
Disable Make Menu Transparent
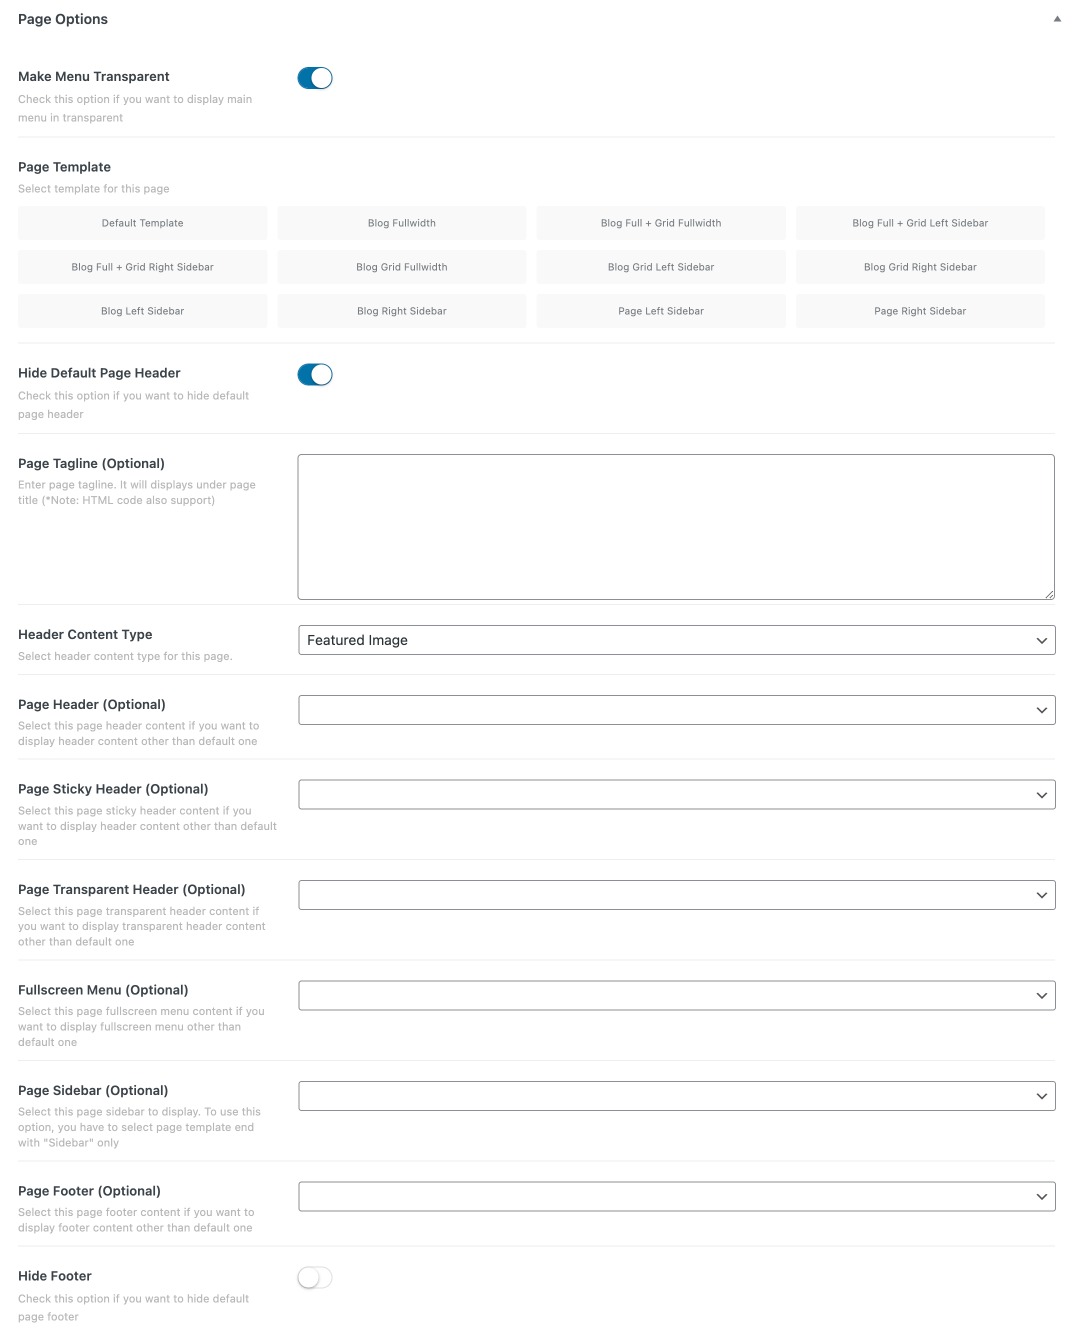pos(315,77)
